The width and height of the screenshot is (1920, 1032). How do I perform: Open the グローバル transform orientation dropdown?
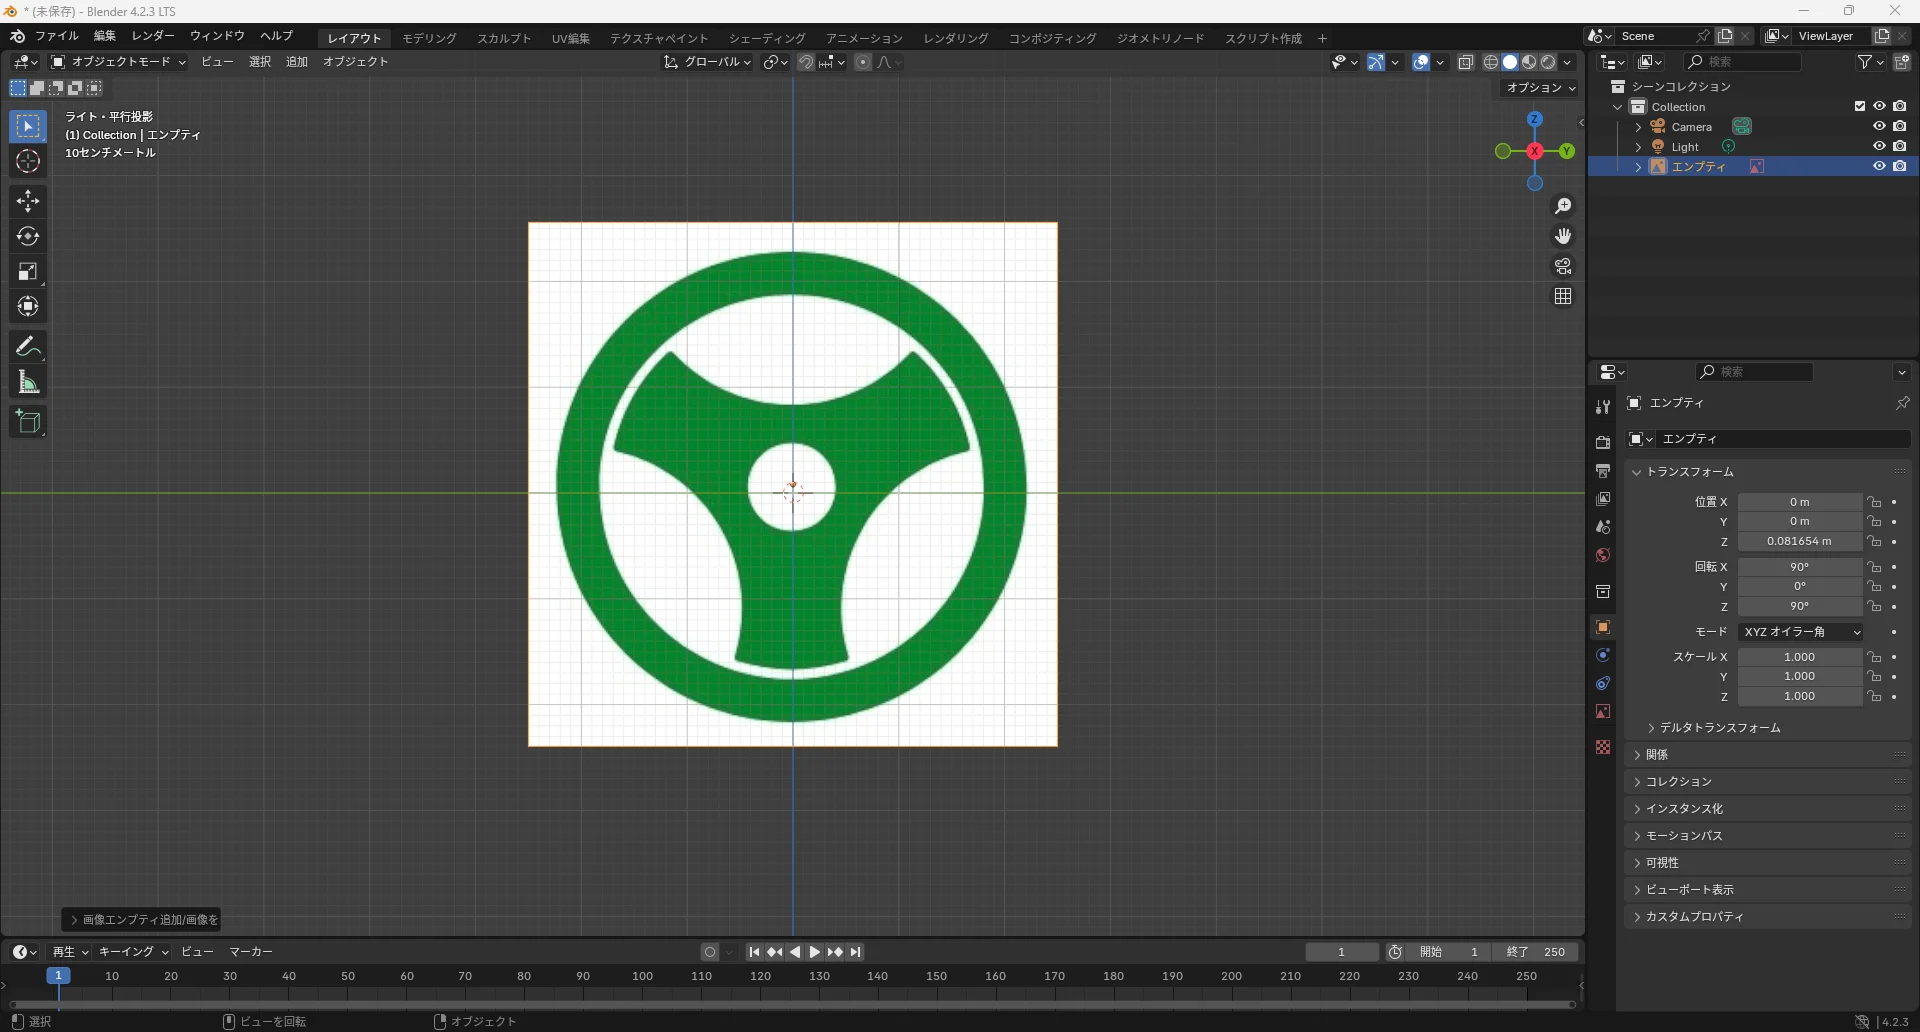[x=708, y=62]
